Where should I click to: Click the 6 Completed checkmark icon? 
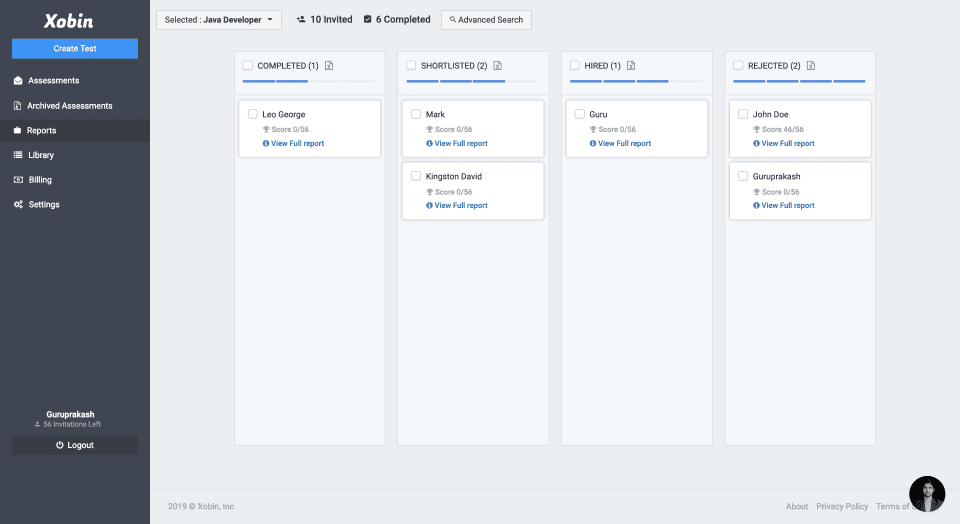click(367, 19)
